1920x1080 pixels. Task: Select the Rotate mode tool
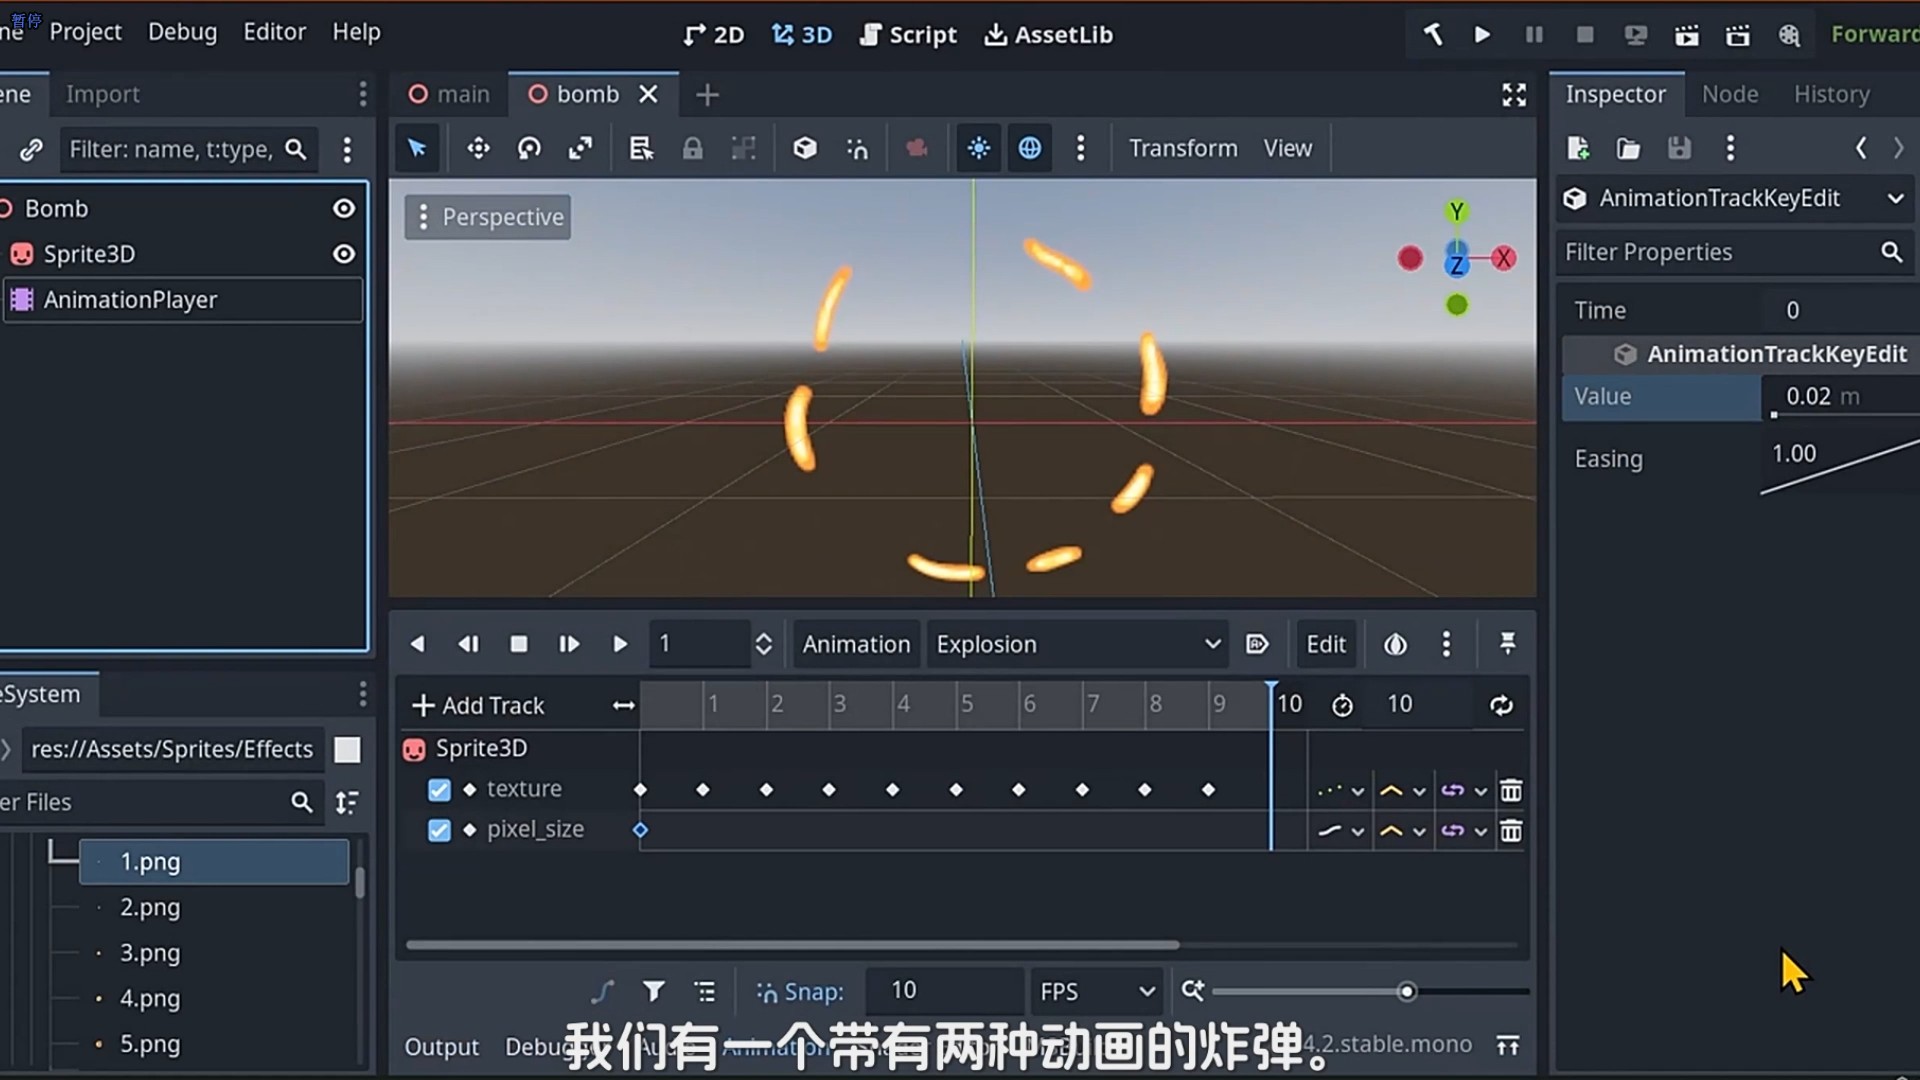click(529, 149)
